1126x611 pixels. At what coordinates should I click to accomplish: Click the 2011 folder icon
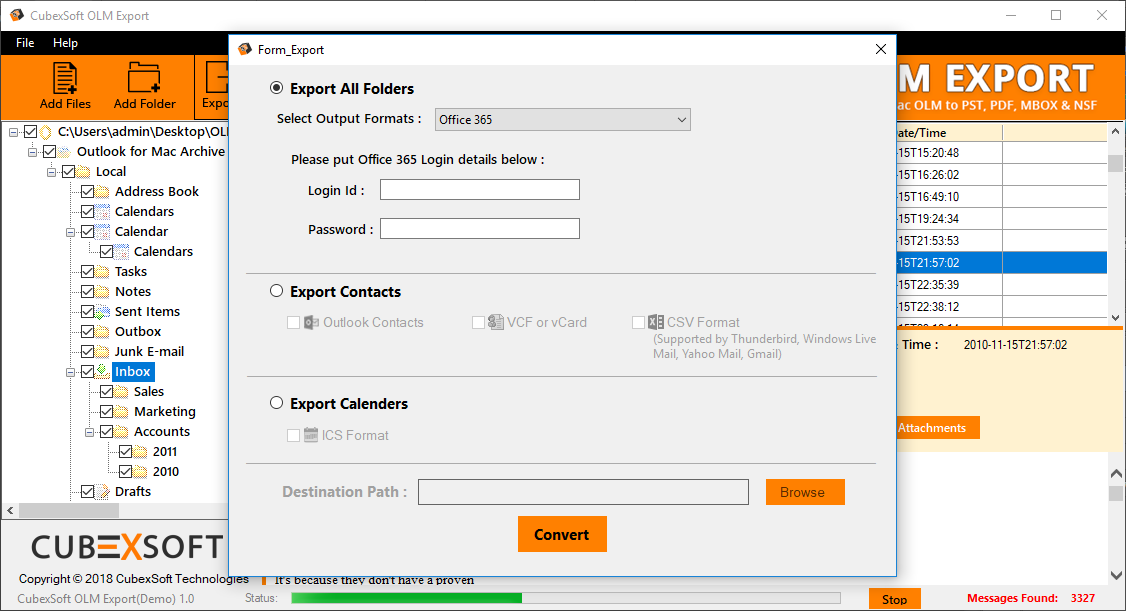pyautogui.click(x=141, y=452)
